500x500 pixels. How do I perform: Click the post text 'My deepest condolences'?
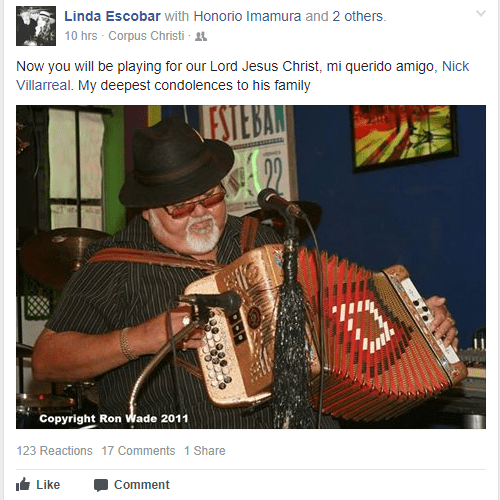coord(155,85)
